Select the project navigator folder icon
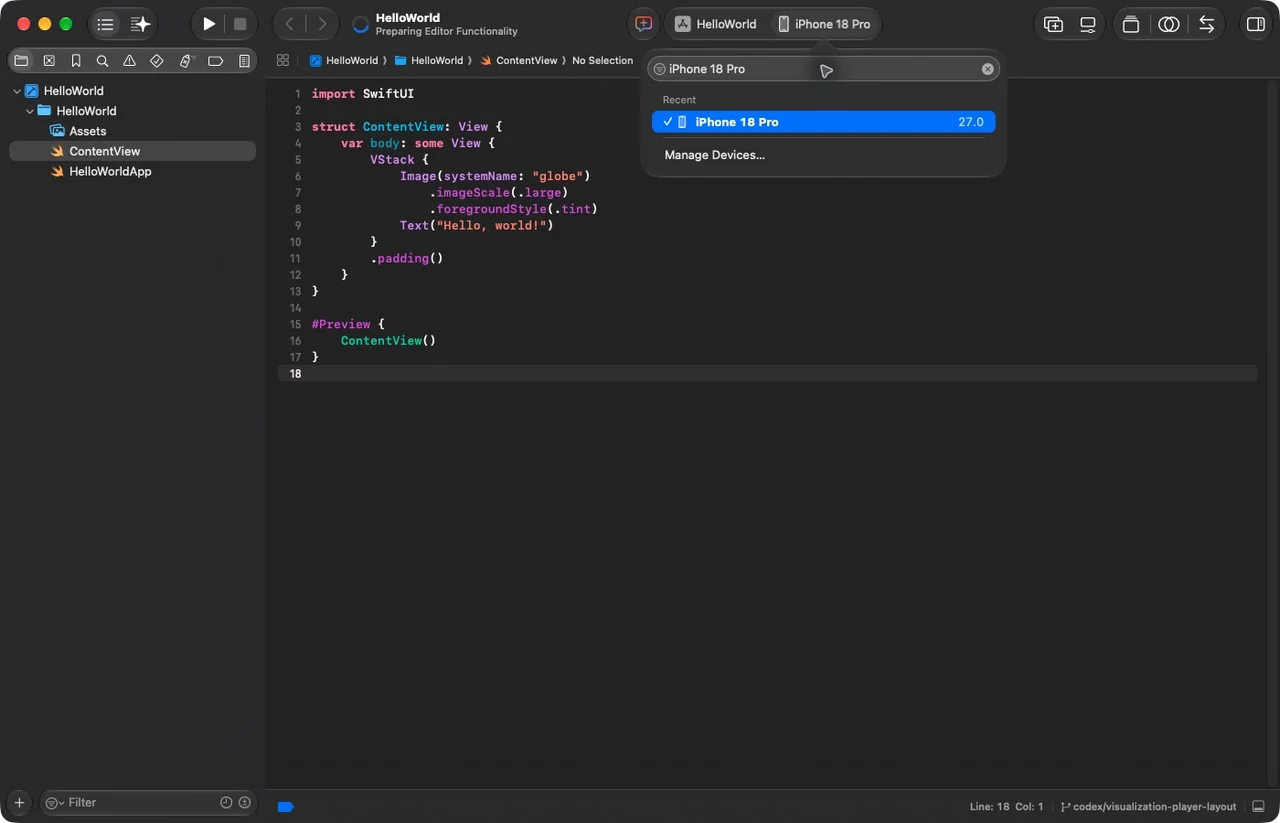 [21, 61]
